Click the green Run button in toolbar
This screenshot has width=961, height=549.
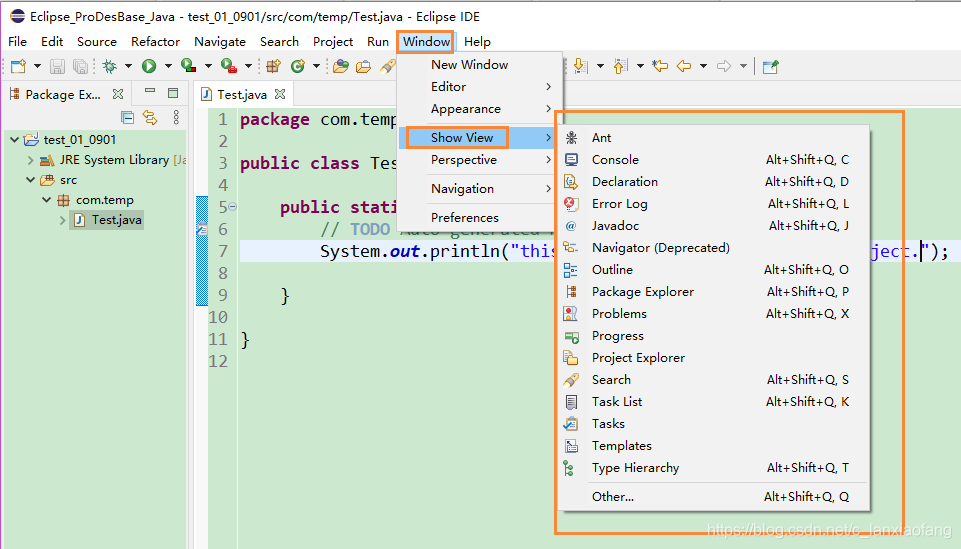pos(149,66)
